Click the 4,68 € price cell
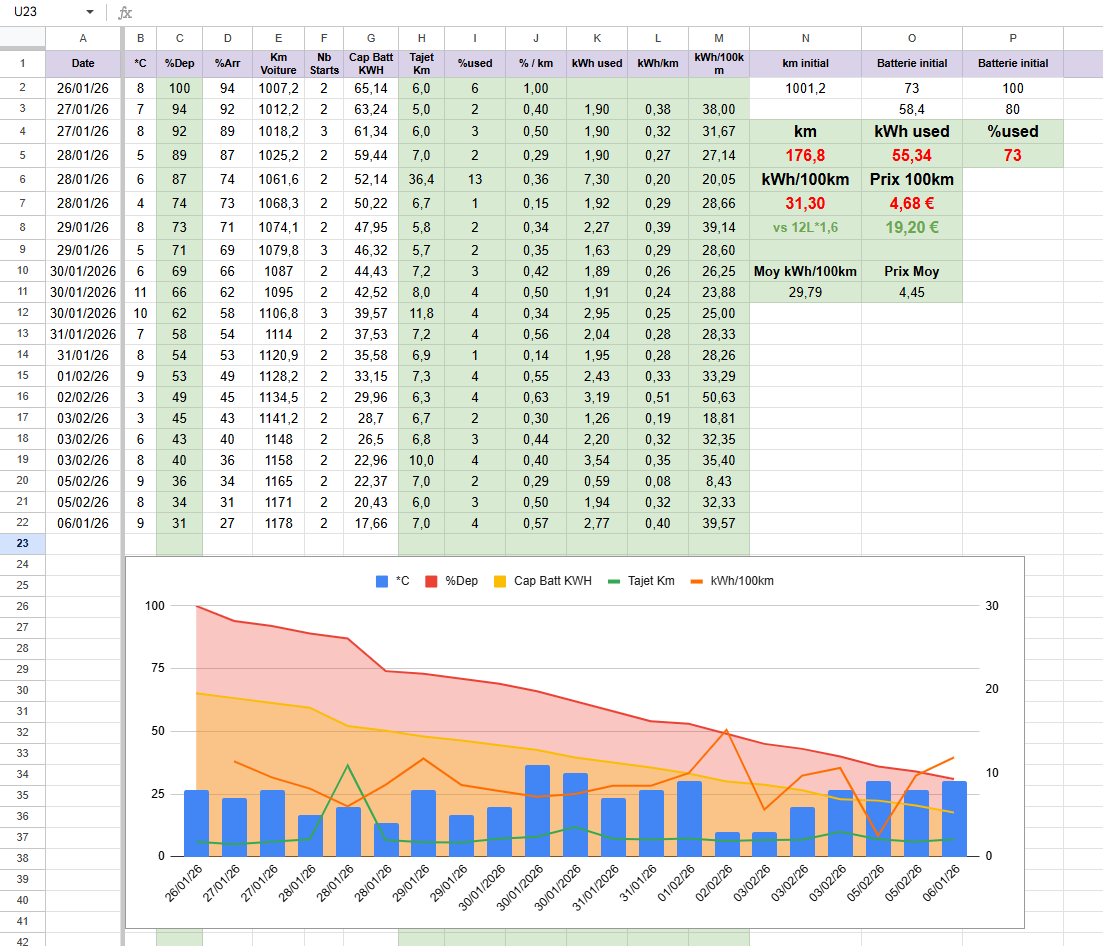Image resolution: width=1103 pixels, height=946 pixels. point(911,203)
